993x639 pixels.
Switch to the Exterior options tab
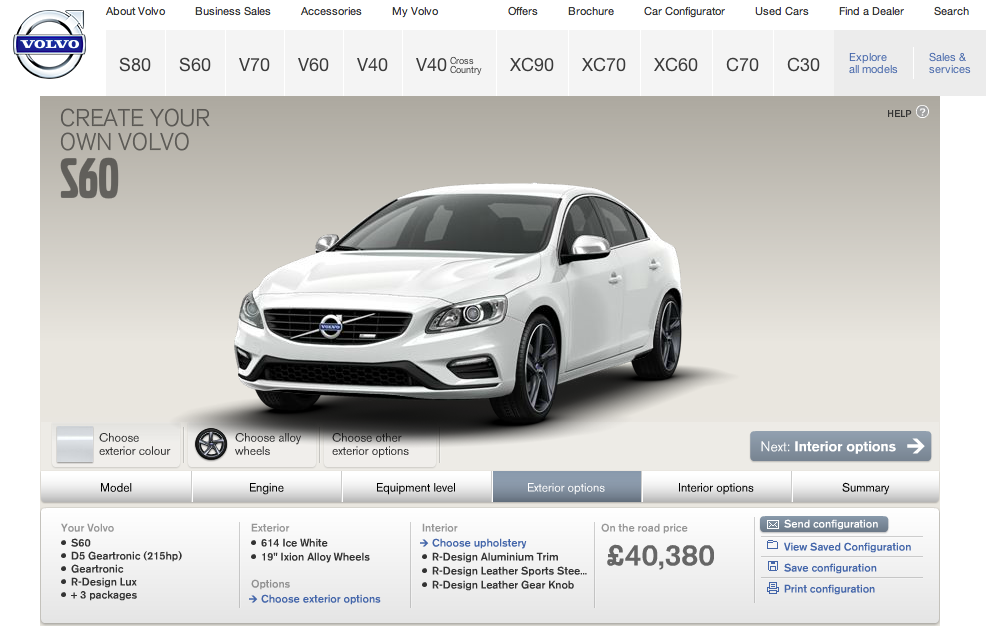tap(566, 488)
